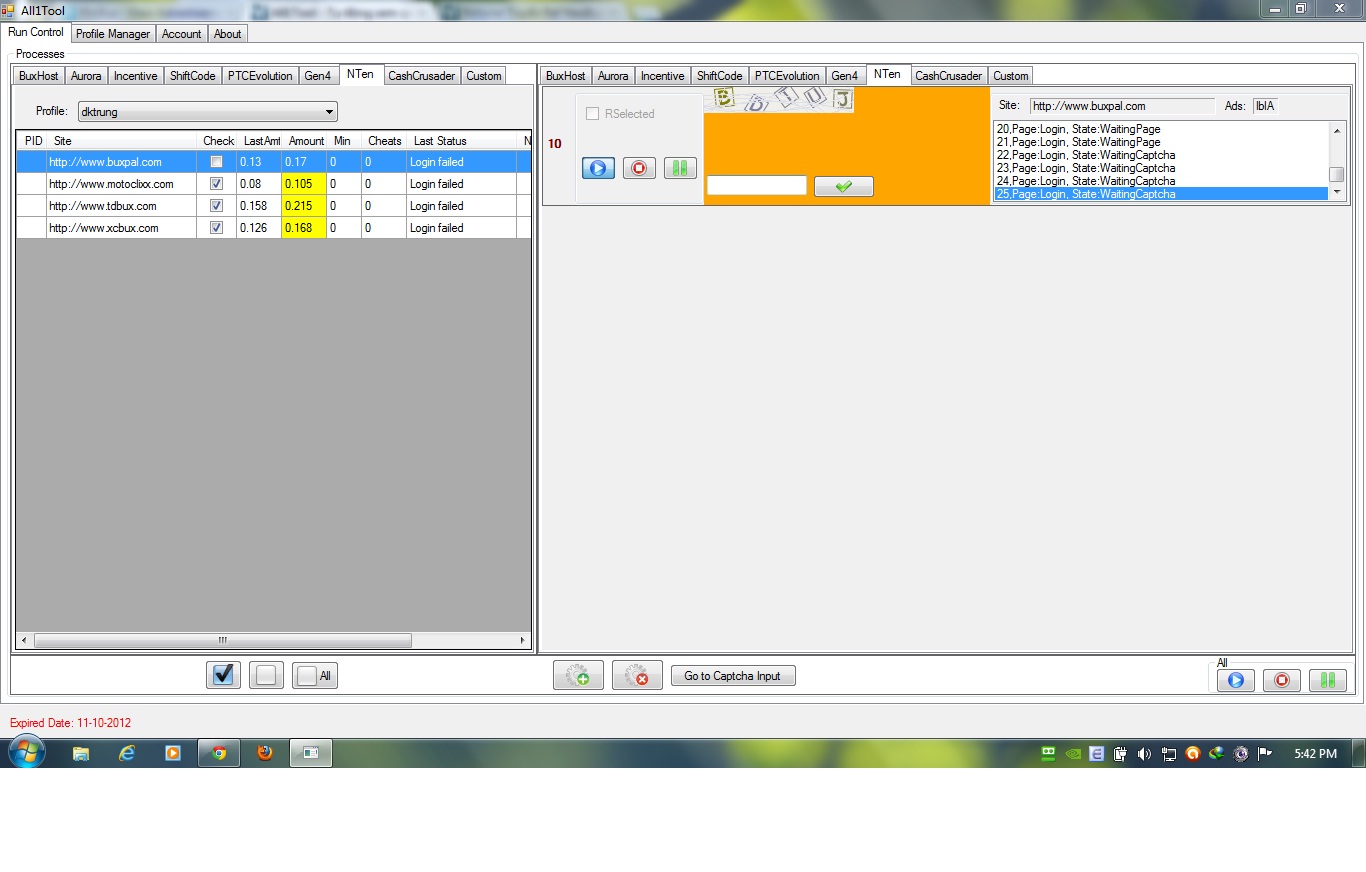
Task: Launch Internet Explorer from the taskbar
Action: tap(127, 753)
